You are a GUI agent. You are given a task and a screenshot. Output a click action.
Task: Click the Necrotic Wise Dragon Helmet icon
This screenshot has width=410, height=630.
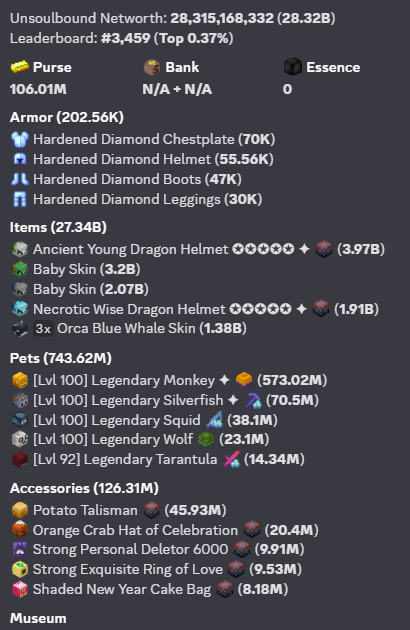[x=20, y=309]
